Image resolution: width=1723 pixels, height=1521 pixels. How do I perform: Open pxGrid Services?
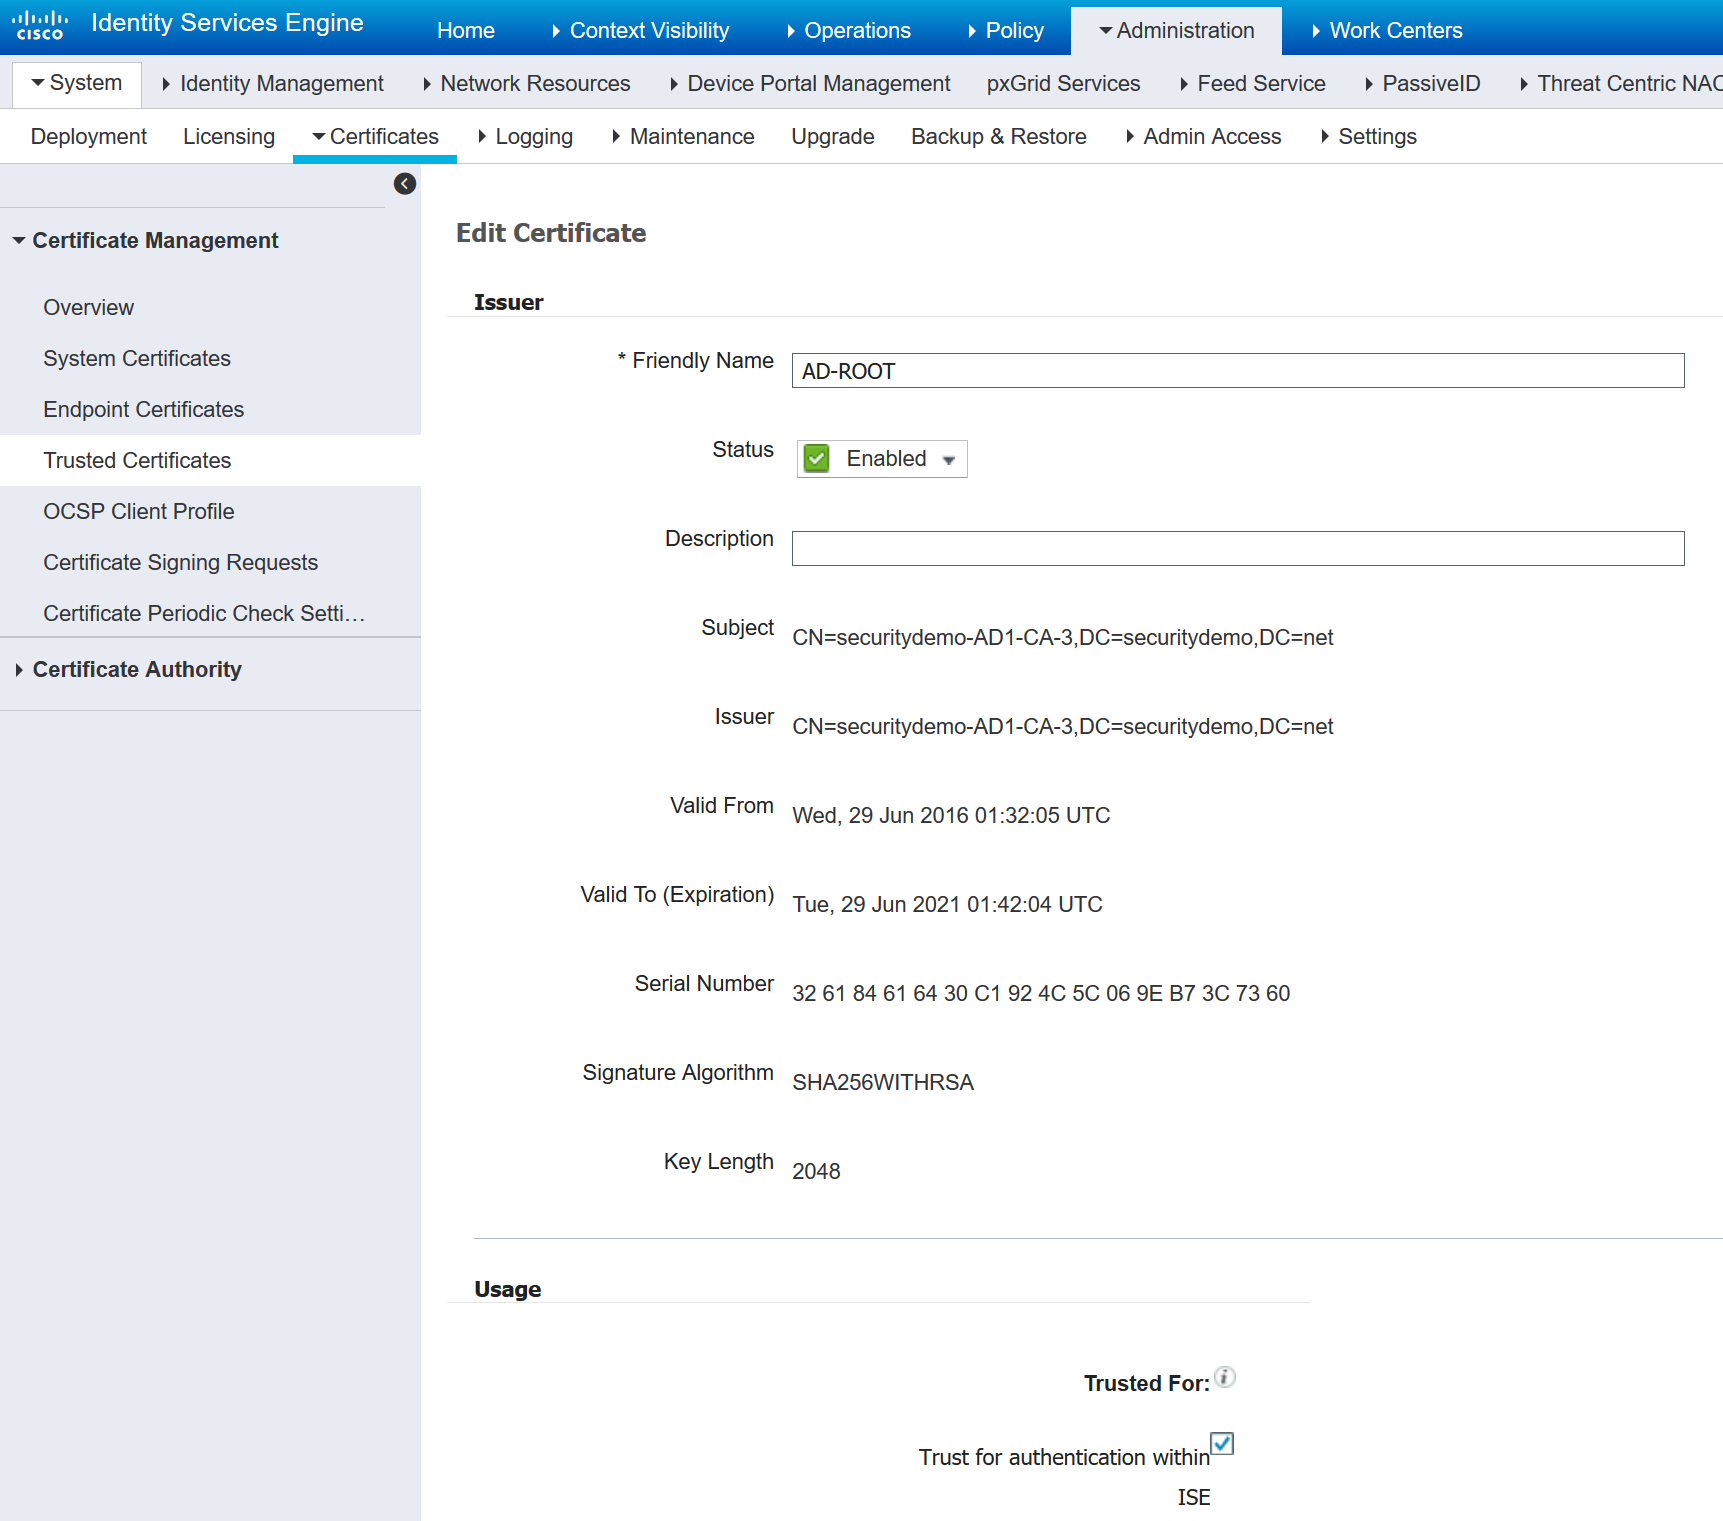1064,84
